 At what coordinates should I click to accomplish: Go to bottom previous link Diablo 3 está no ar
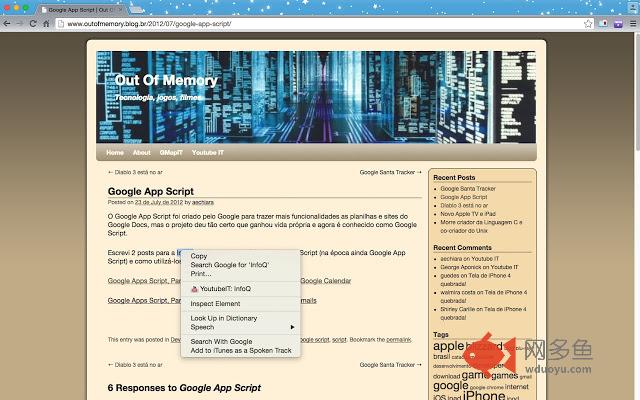click(135, 365)
